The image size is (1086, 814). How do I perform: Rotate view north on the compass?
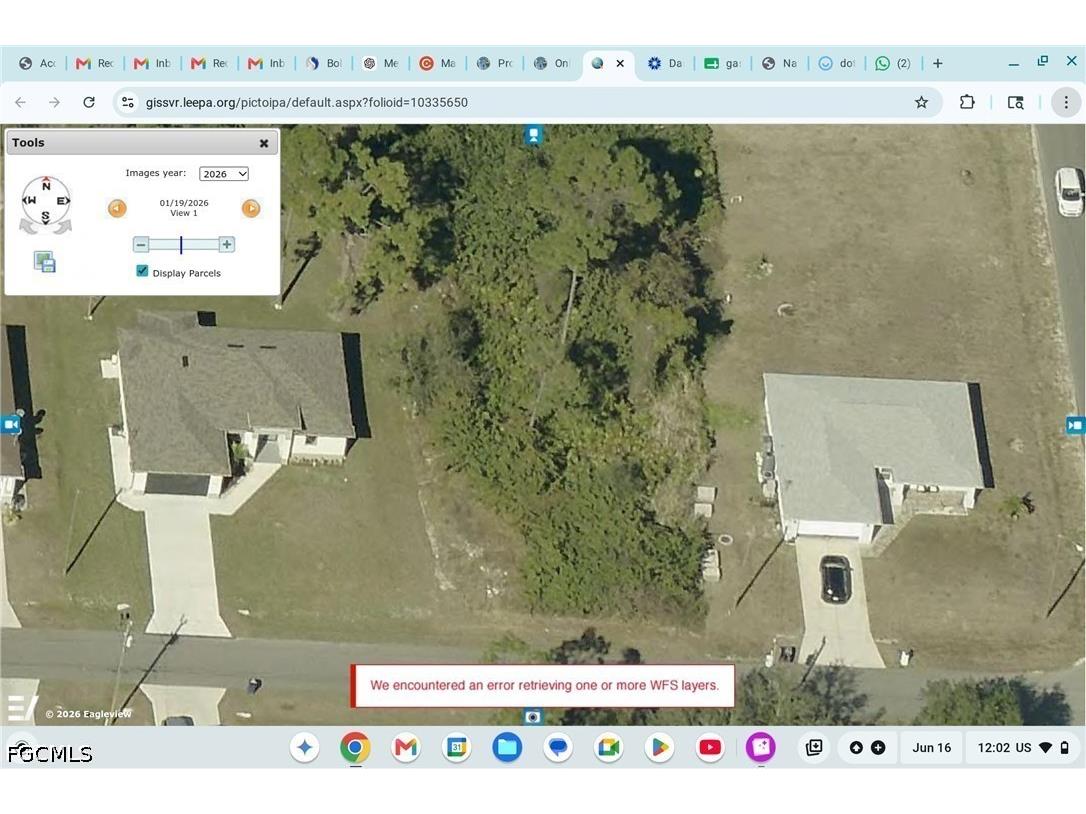46,185
